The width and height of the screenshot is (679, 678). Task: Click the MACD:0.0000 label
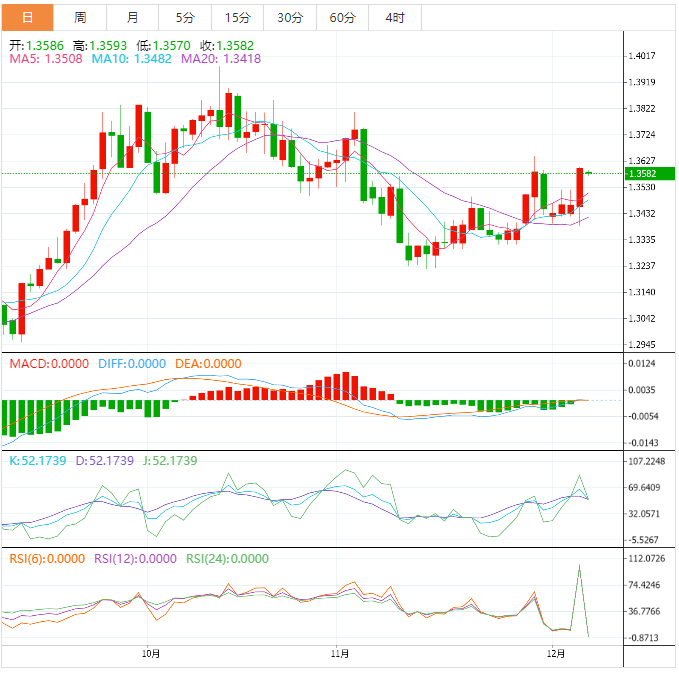pyautogui.click(x=49, y=364)
